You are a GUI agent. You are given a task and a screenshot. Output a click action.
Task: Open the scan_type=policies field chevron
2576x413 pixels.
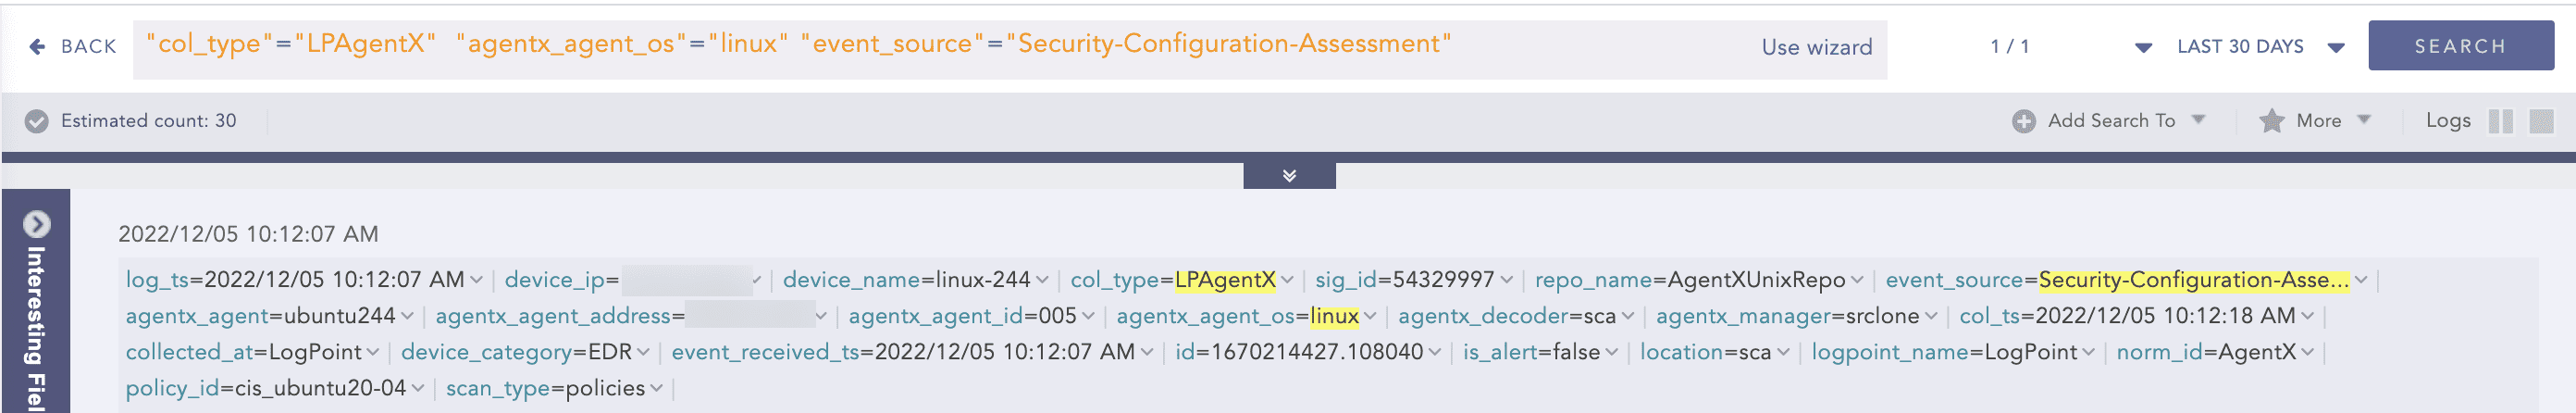(x=656, y=388)
